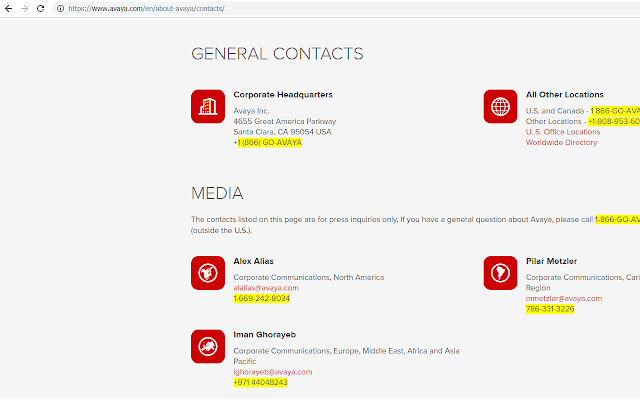640x400 pixels.
Task: Go back using the browser back arrow
Action: click(8, 8)
